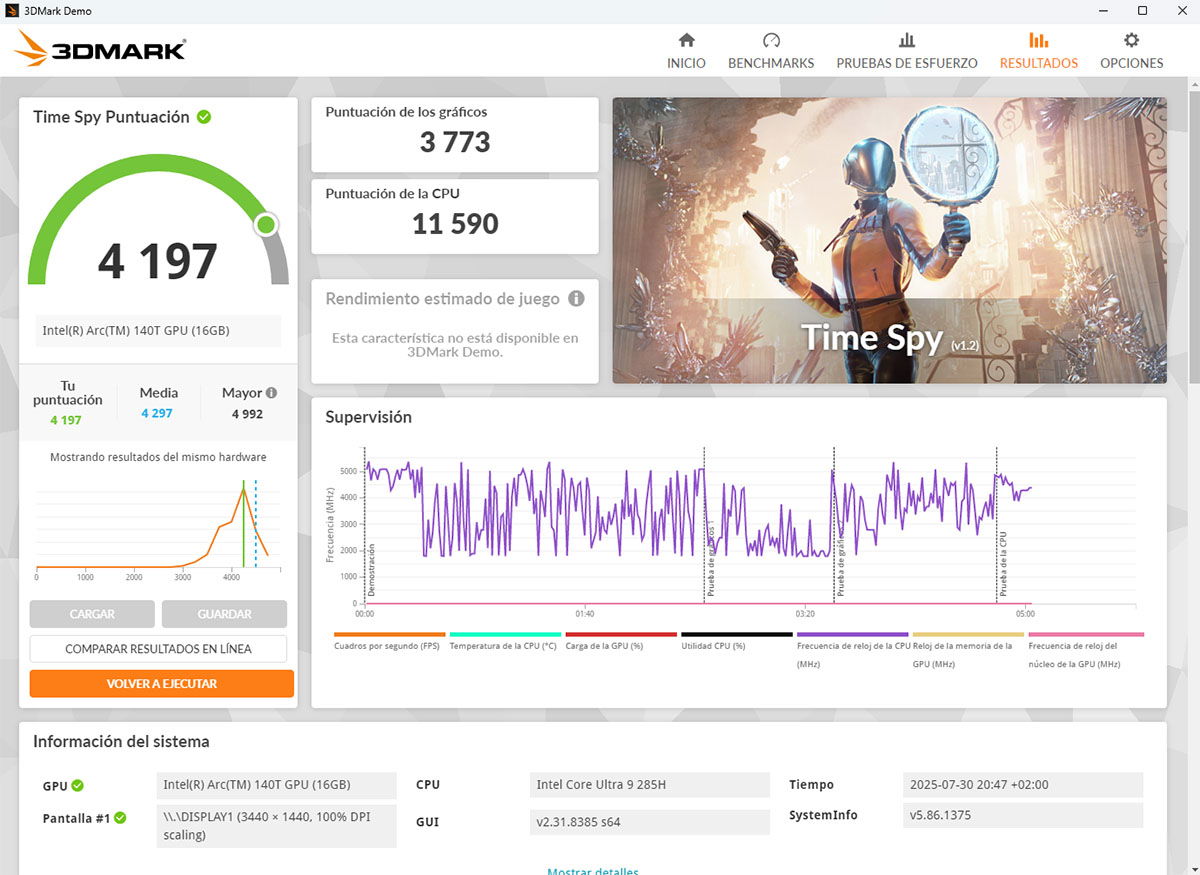Click the large 4 197 gauge score
This screenshot has width=1200, height=875.
(x=158, y=261)
